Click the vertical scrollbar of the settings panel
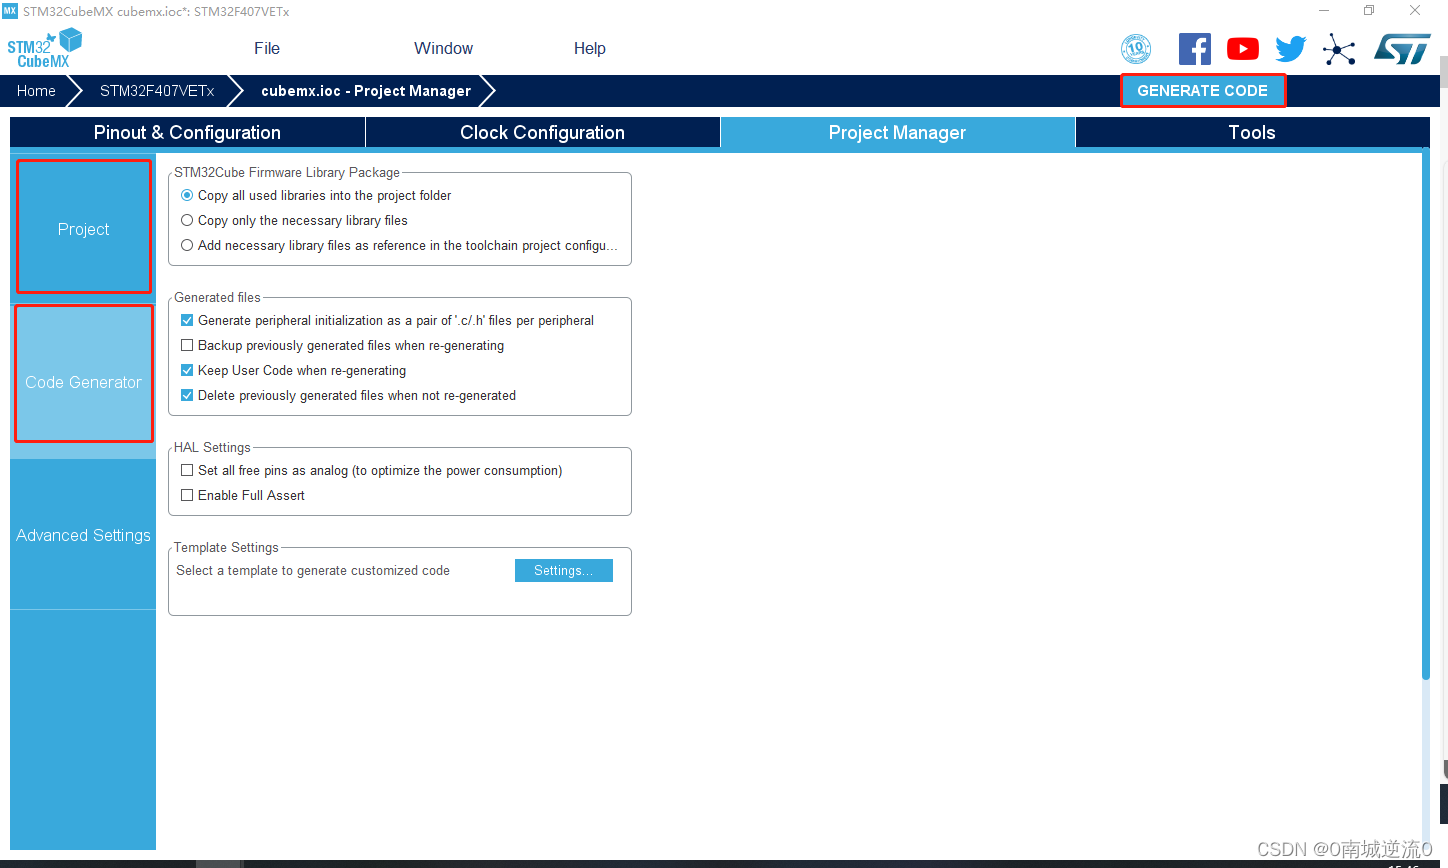 click(1426, 414)
